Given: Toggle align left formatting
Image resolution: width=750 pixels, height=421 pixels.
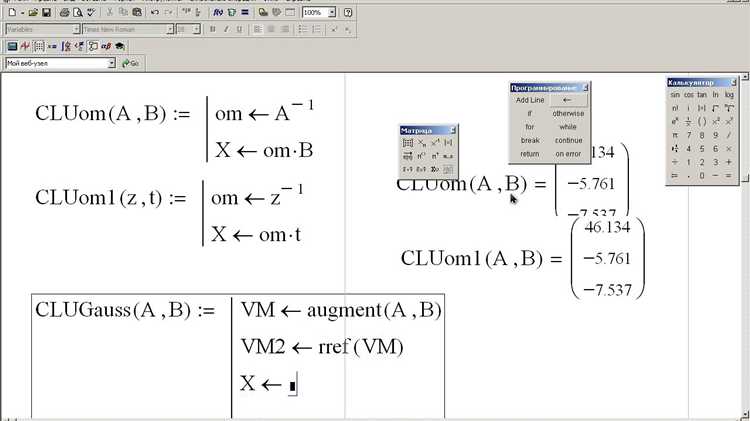Looking at the screenshot, I should (x=257, y=29).
